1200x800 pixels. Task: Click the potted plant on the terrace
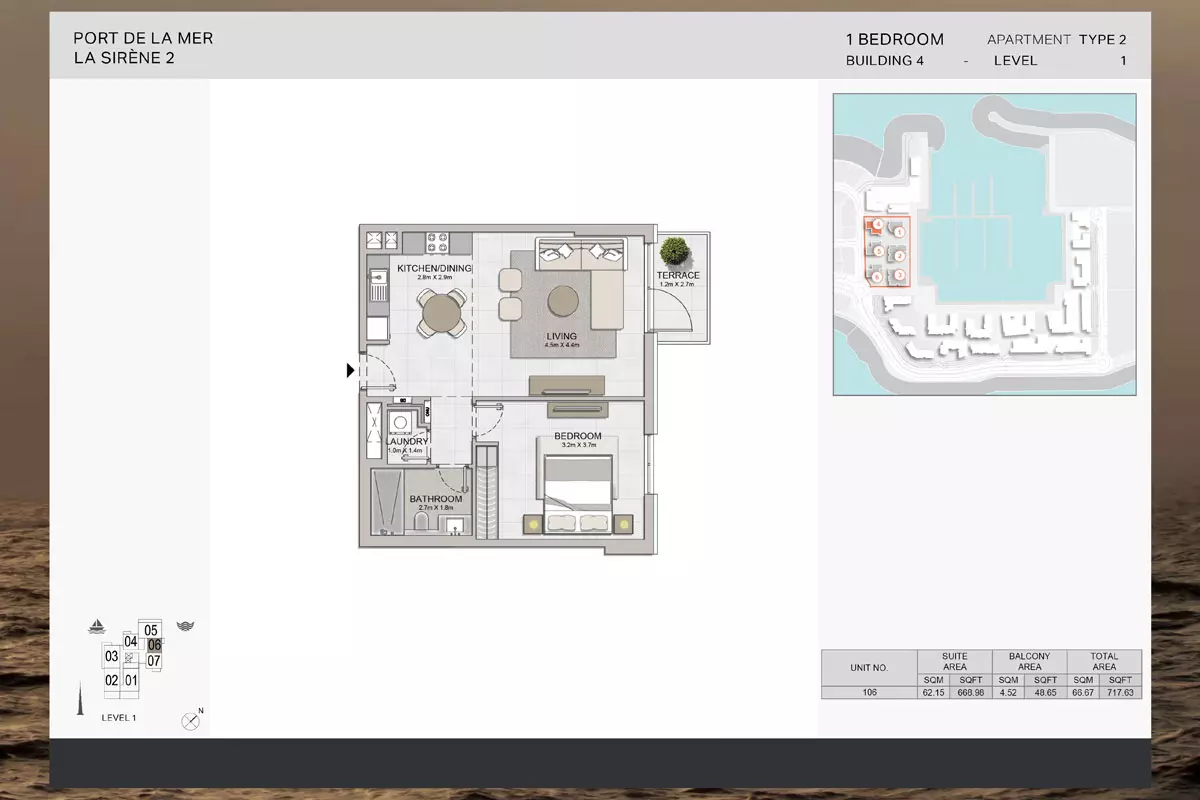point(674,251)
